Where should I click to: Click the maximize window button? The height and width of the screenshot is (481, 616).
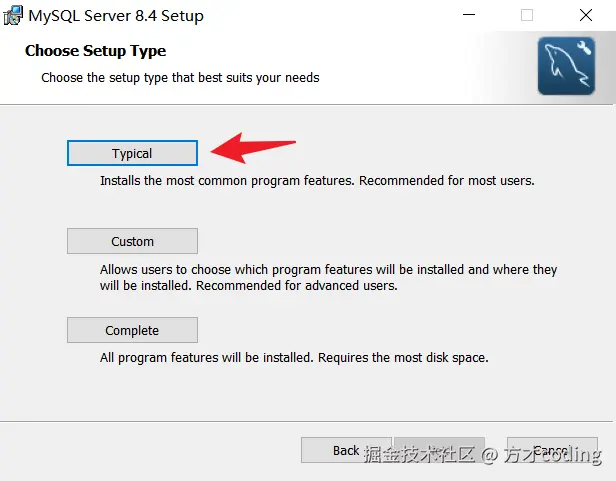coord(527,15)
